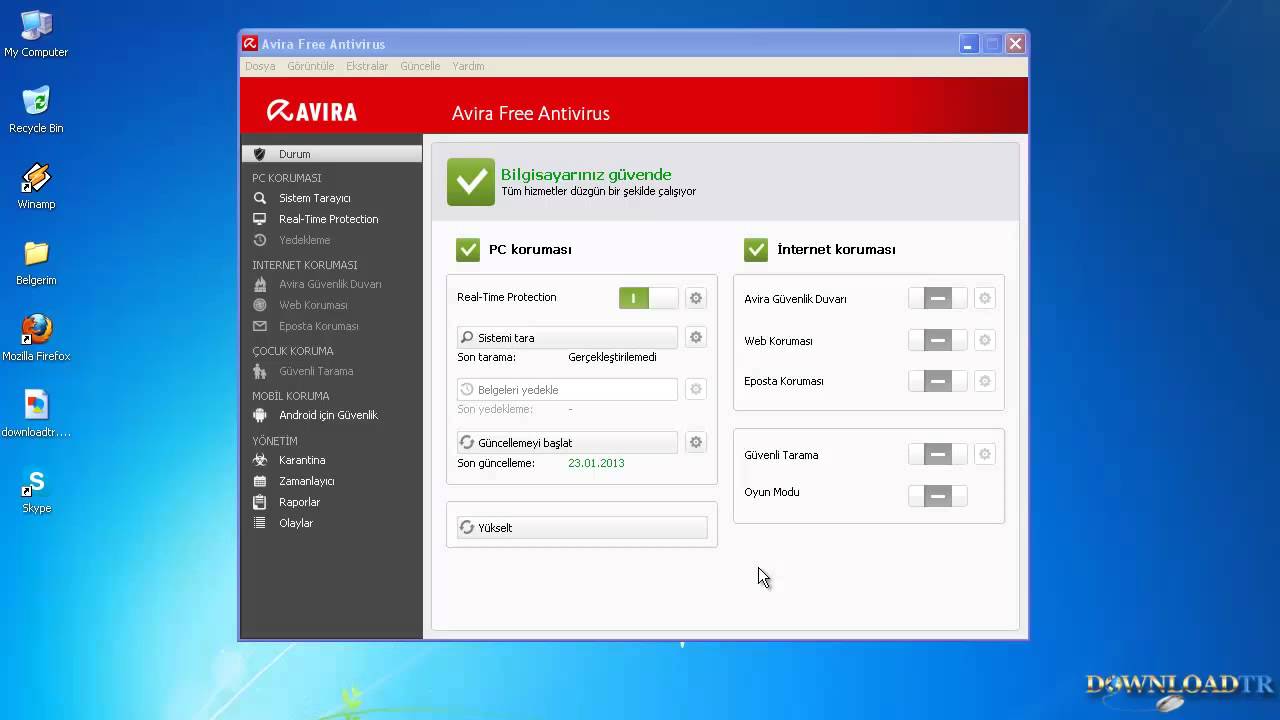Toggle the Avira Güvenlik Duvarı switch
This screenshot has width=1280, height=720.
pos(938,298)
